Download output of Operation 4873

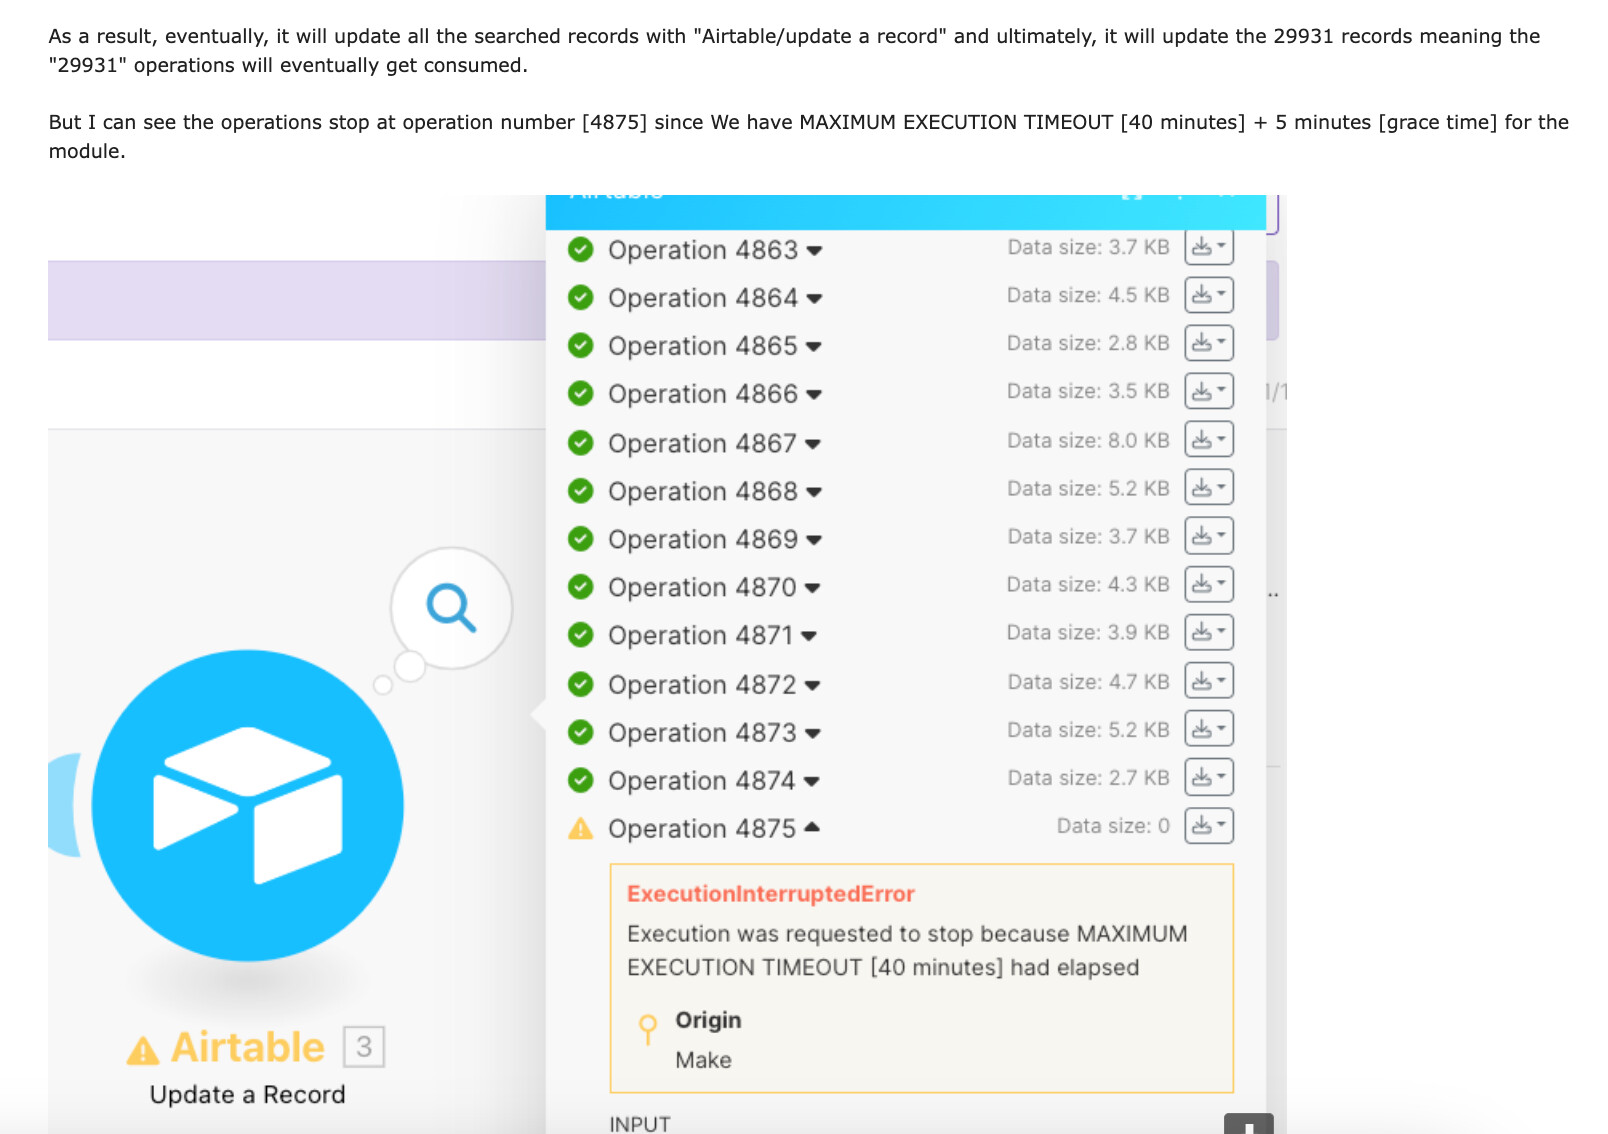[x=1209, y=729]
